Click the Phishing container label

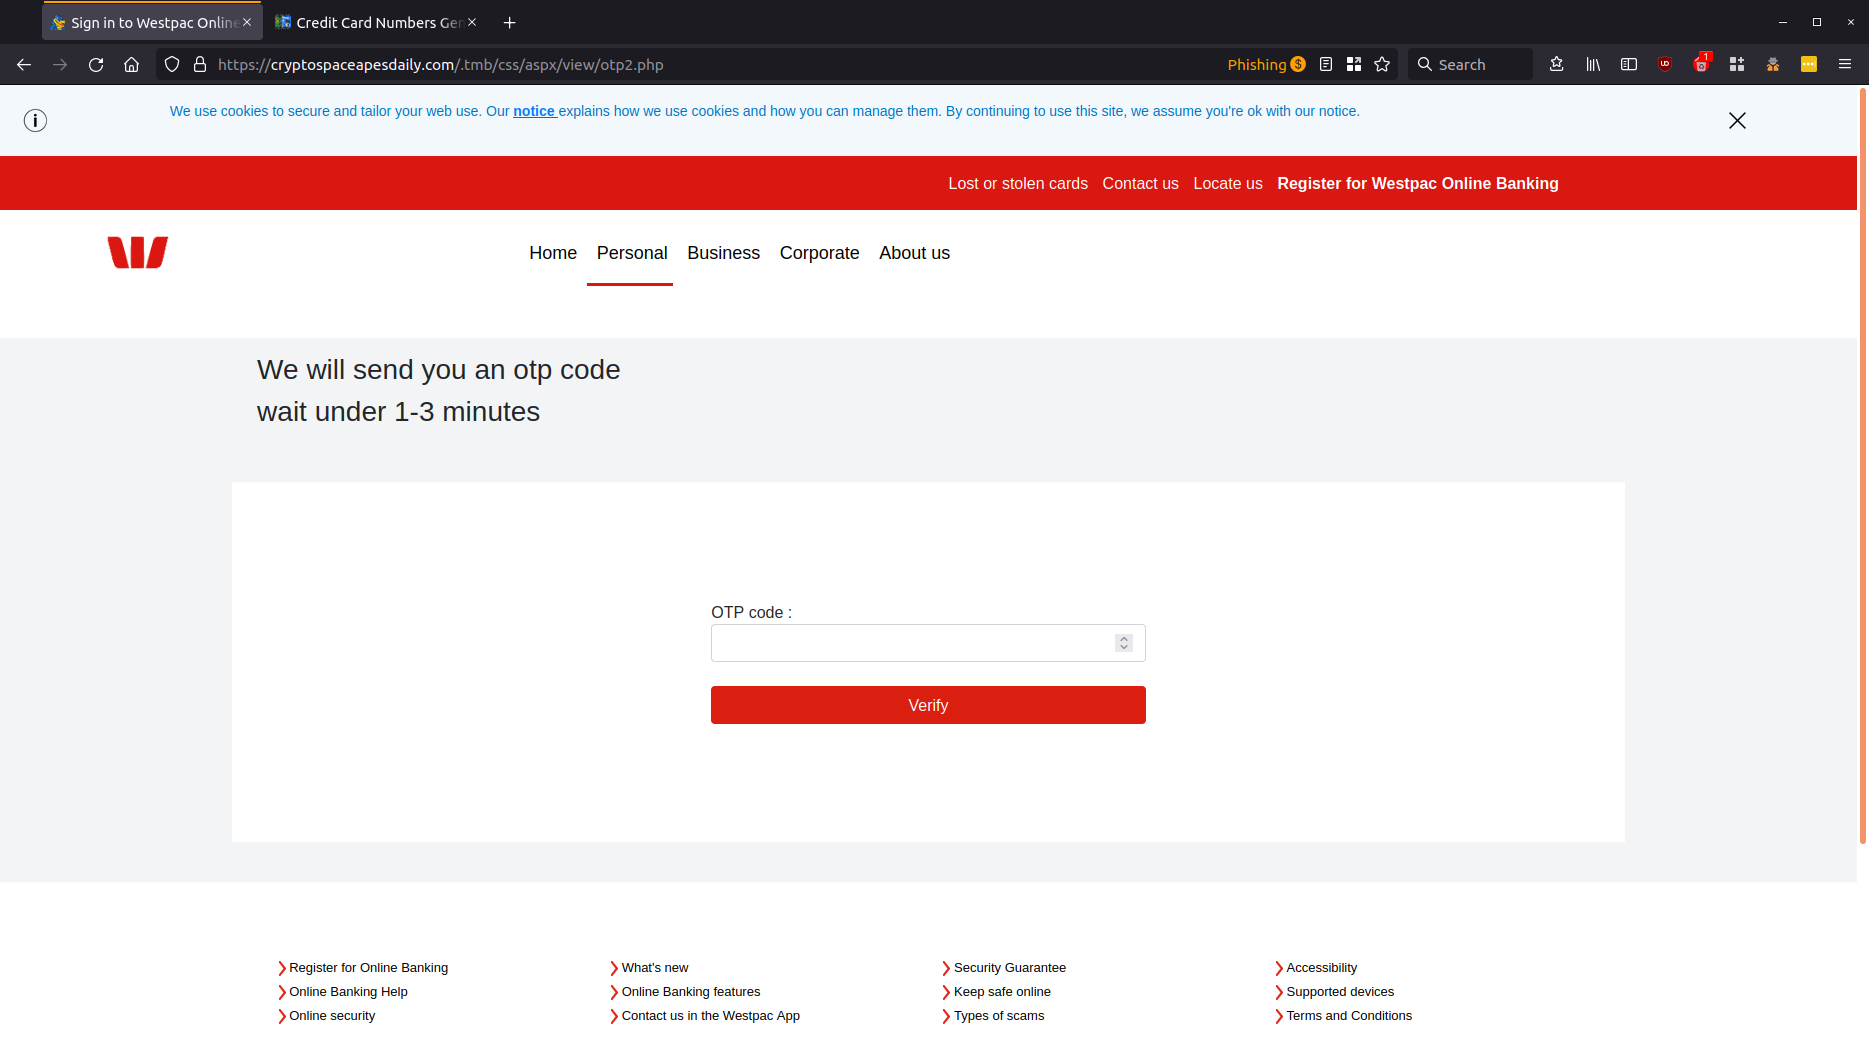(1266, 65)
